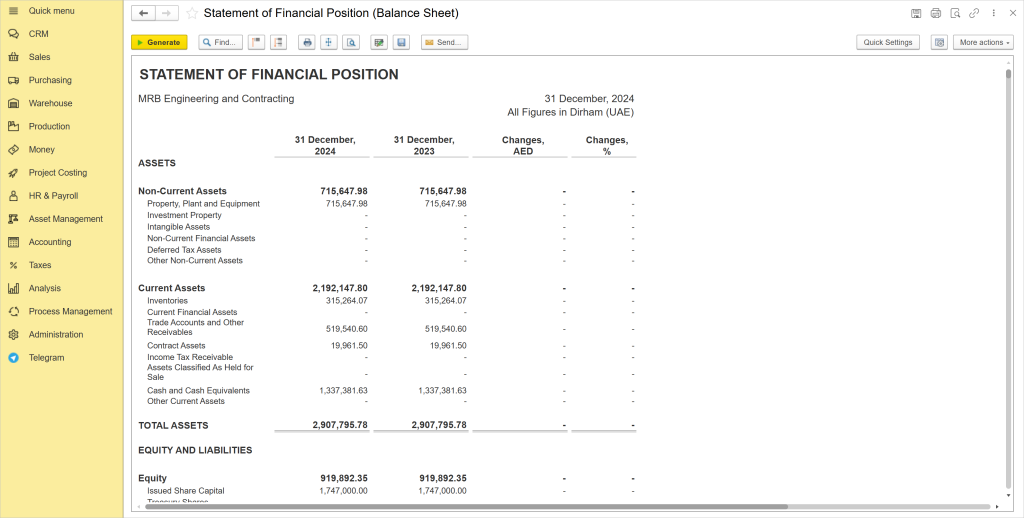Image resolution: width=1024 pixels, height=518 pixels.
Task: Click the Administration gear icon
Action: tap(13, 334)
